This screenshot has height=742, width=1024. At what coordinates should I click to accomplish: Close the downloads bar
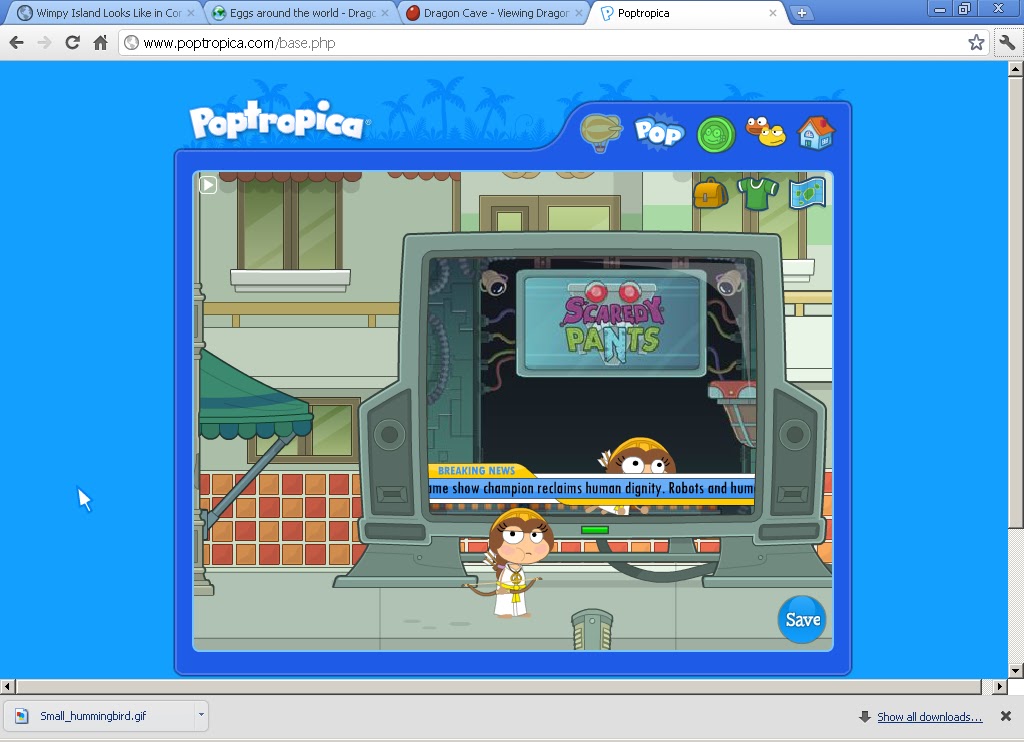pos(1006,716)
